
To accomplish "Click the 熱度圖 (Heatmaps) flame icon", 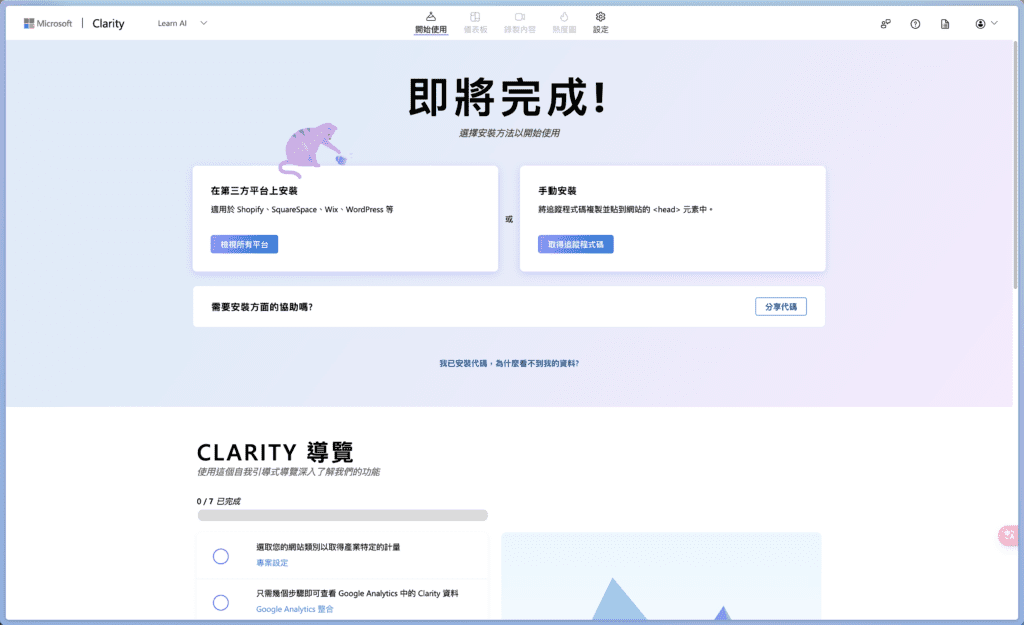I will (x=563, y=17).
